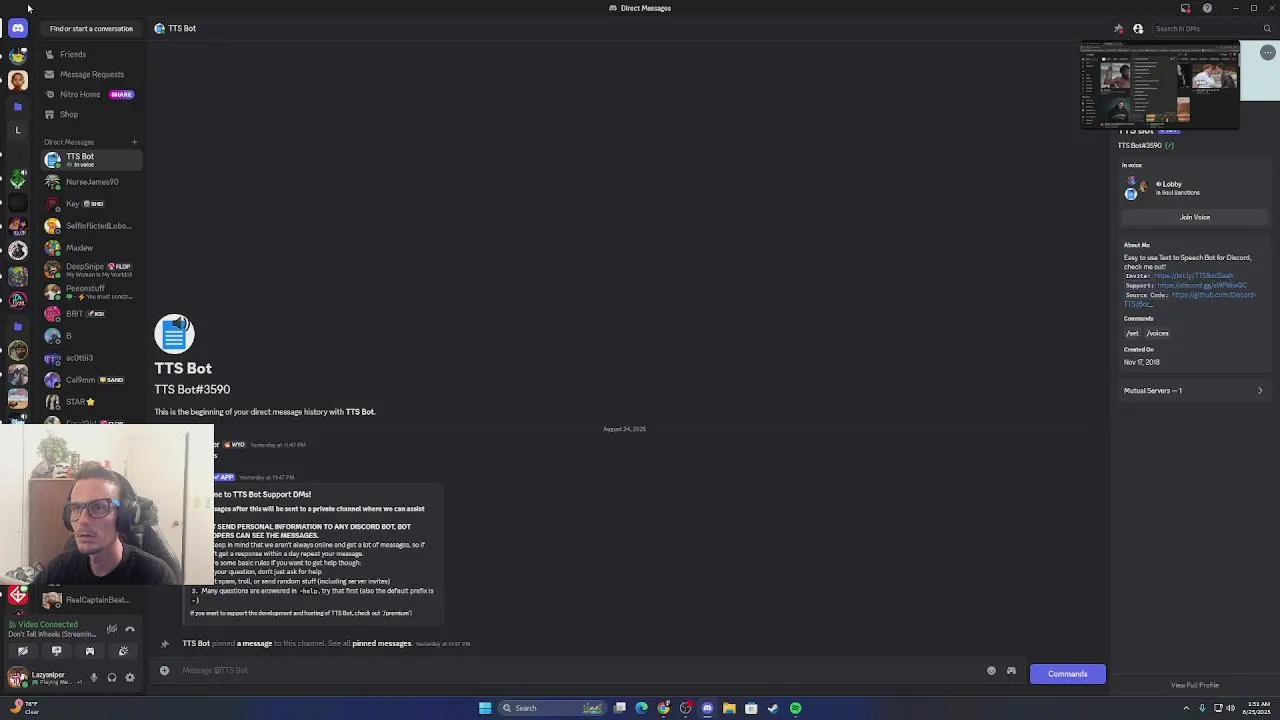Open pinned messages icon in header
Viewport: 1280px width, 720px height.
(x=1119, y=28)
